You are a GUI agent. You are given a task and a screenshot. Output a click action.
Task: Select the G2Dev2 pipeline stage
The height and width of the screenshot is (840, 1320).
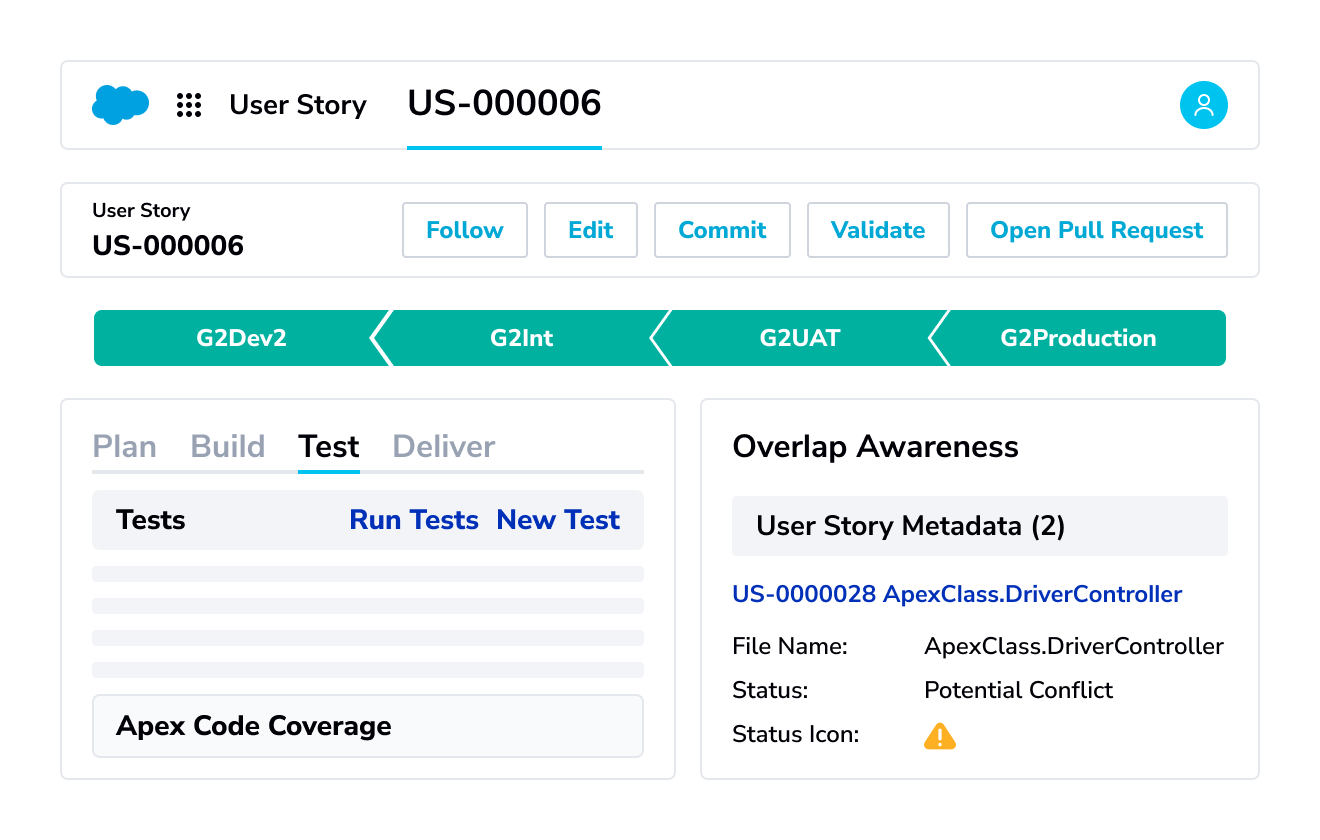point(240,338)
